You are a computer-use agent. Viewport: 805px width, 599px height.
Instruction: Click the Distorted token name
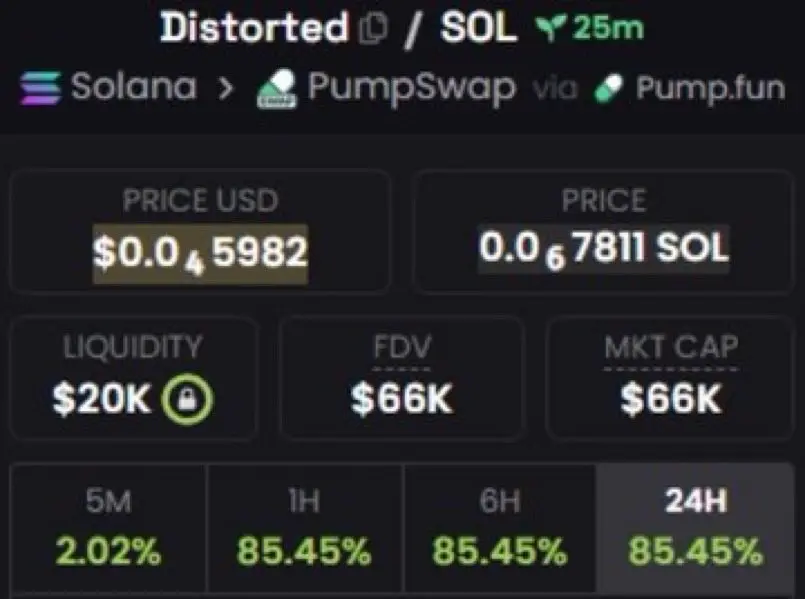point(255,27)
